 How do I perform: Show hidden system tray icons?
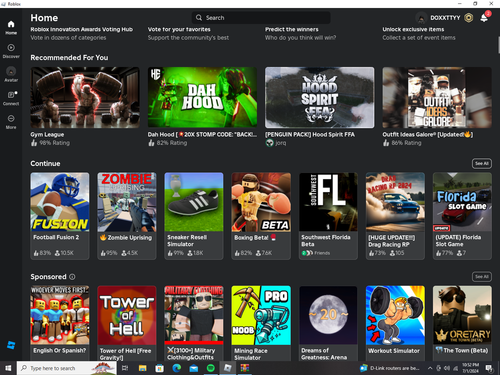coord(430,368)
